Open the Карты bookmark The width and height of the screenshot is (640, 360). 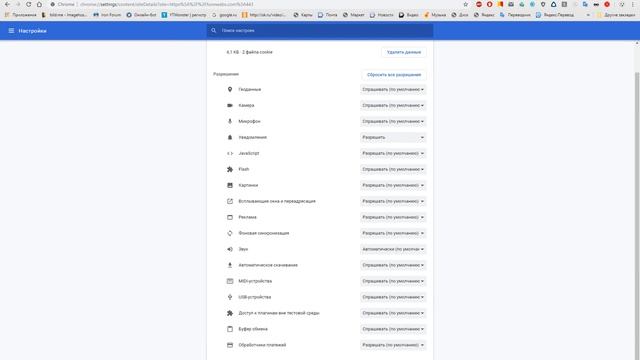(x=303, y=15)
